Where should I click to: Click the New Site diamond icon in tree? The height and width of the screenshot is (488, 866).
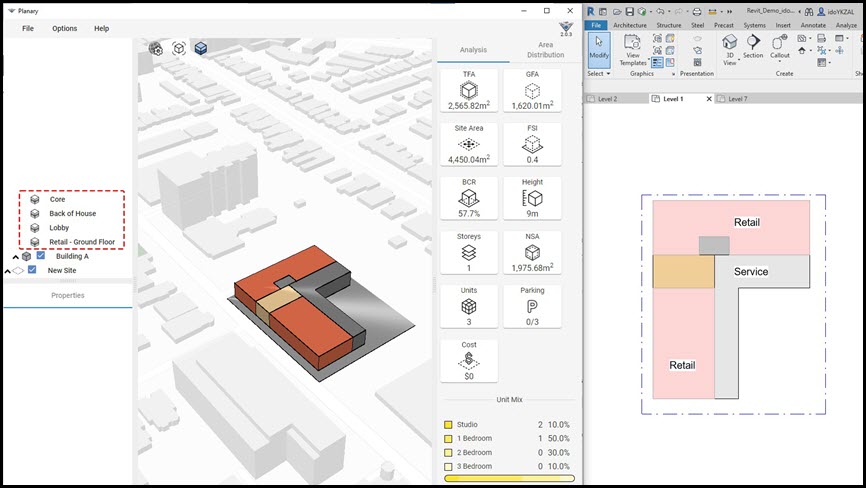click(18, 270)
